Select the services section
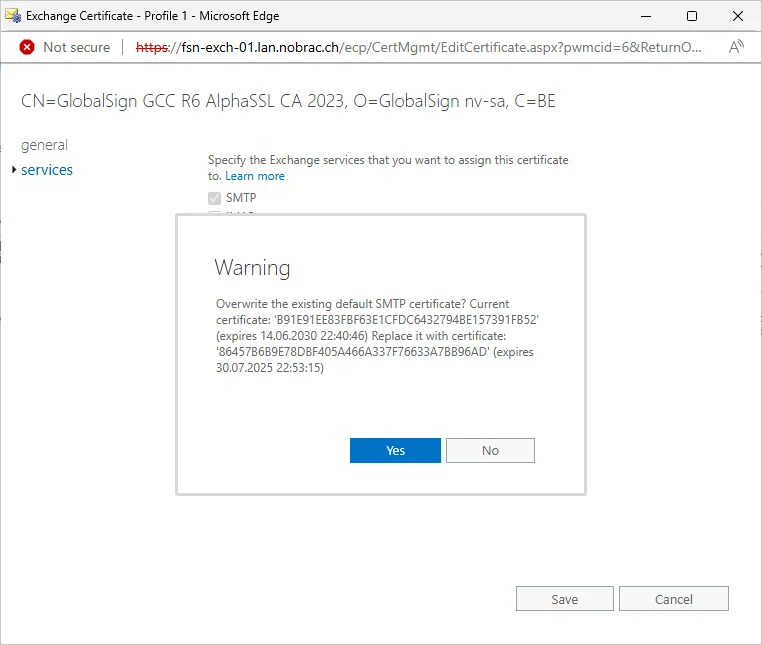 click(47, 170)
